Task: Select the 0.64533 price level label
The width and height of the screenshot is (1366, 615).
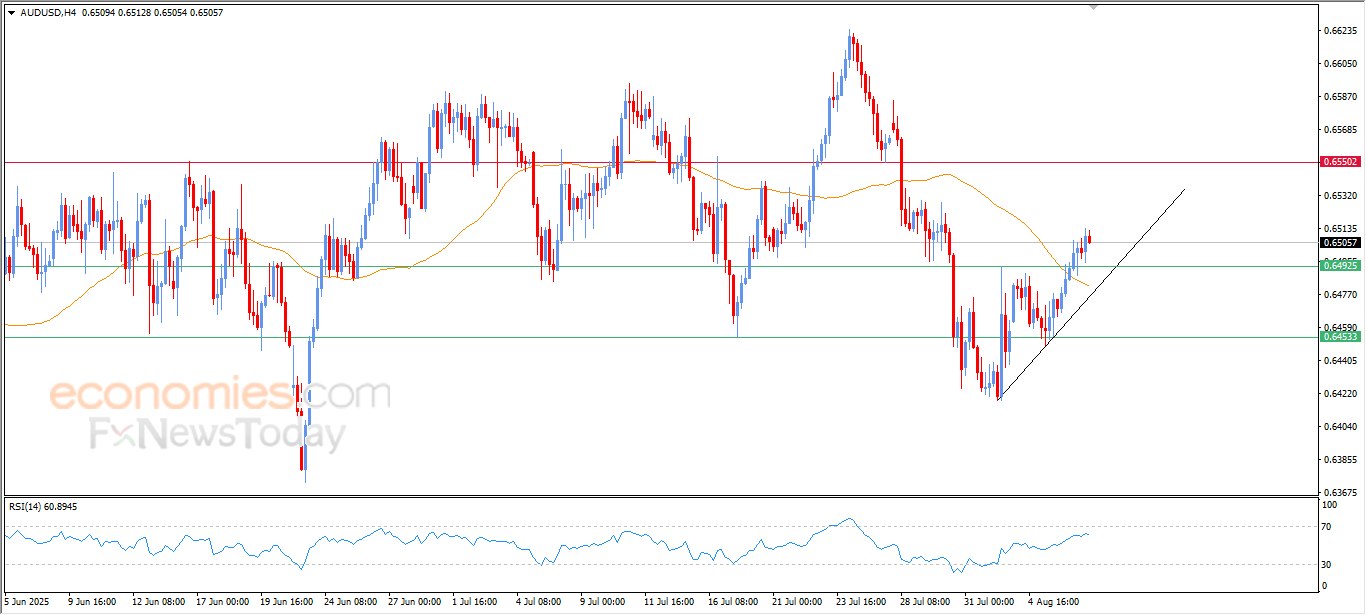Action: coord(1339,337)
